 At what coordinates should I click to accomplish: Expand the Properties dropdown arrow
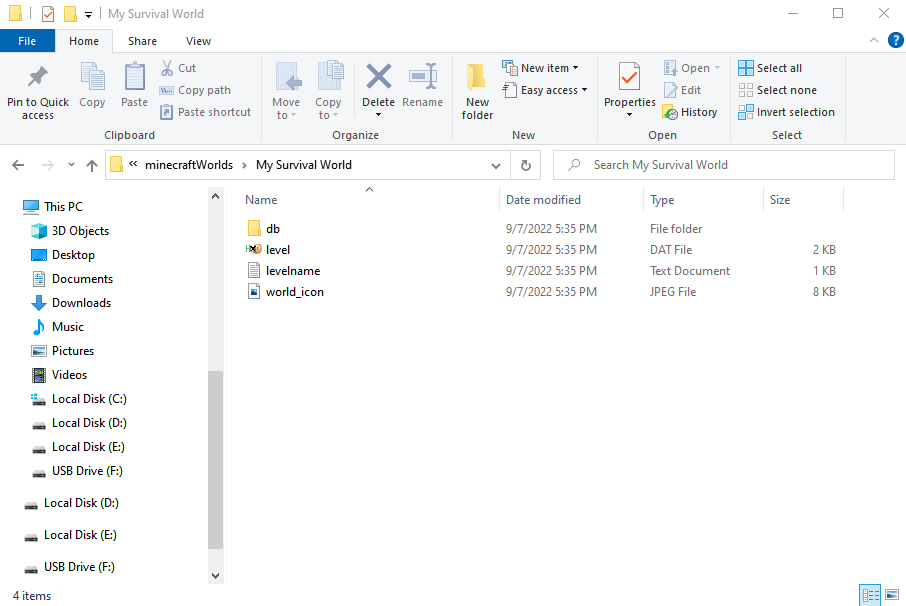629,114
